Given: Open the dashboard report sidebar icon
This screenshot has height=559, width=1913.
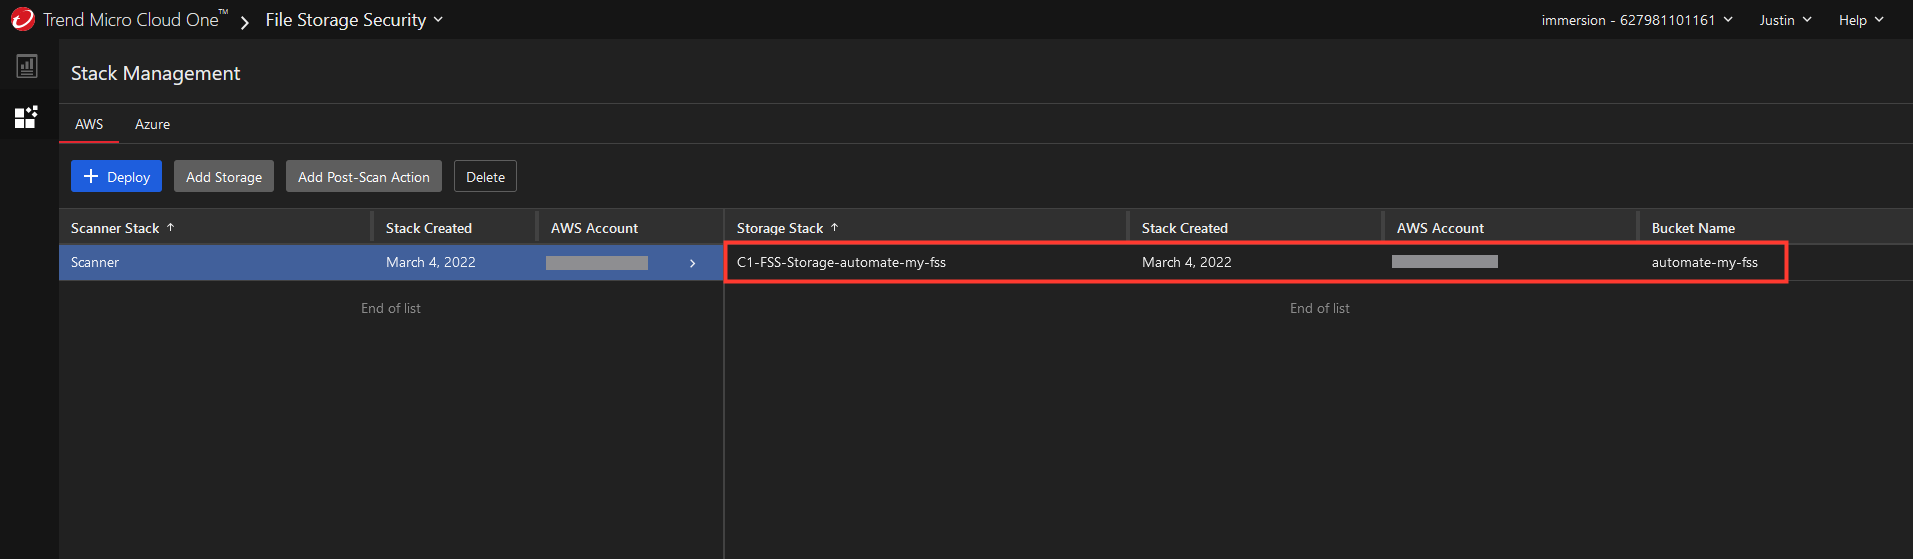Looking at the screenshot, I should pos(27,66).
